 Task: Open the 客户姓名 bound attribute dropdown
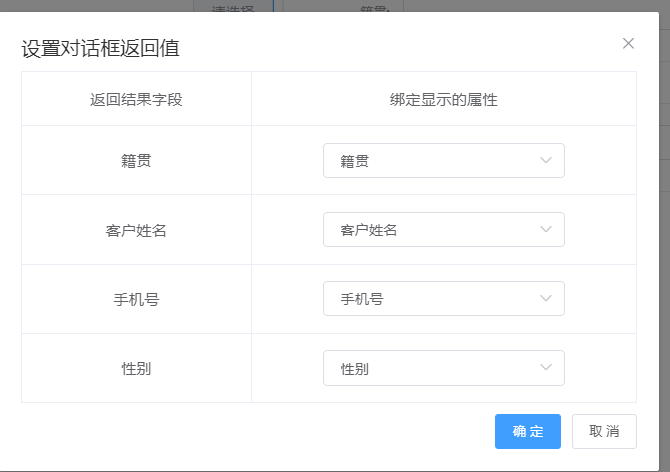tap(443, 229)
